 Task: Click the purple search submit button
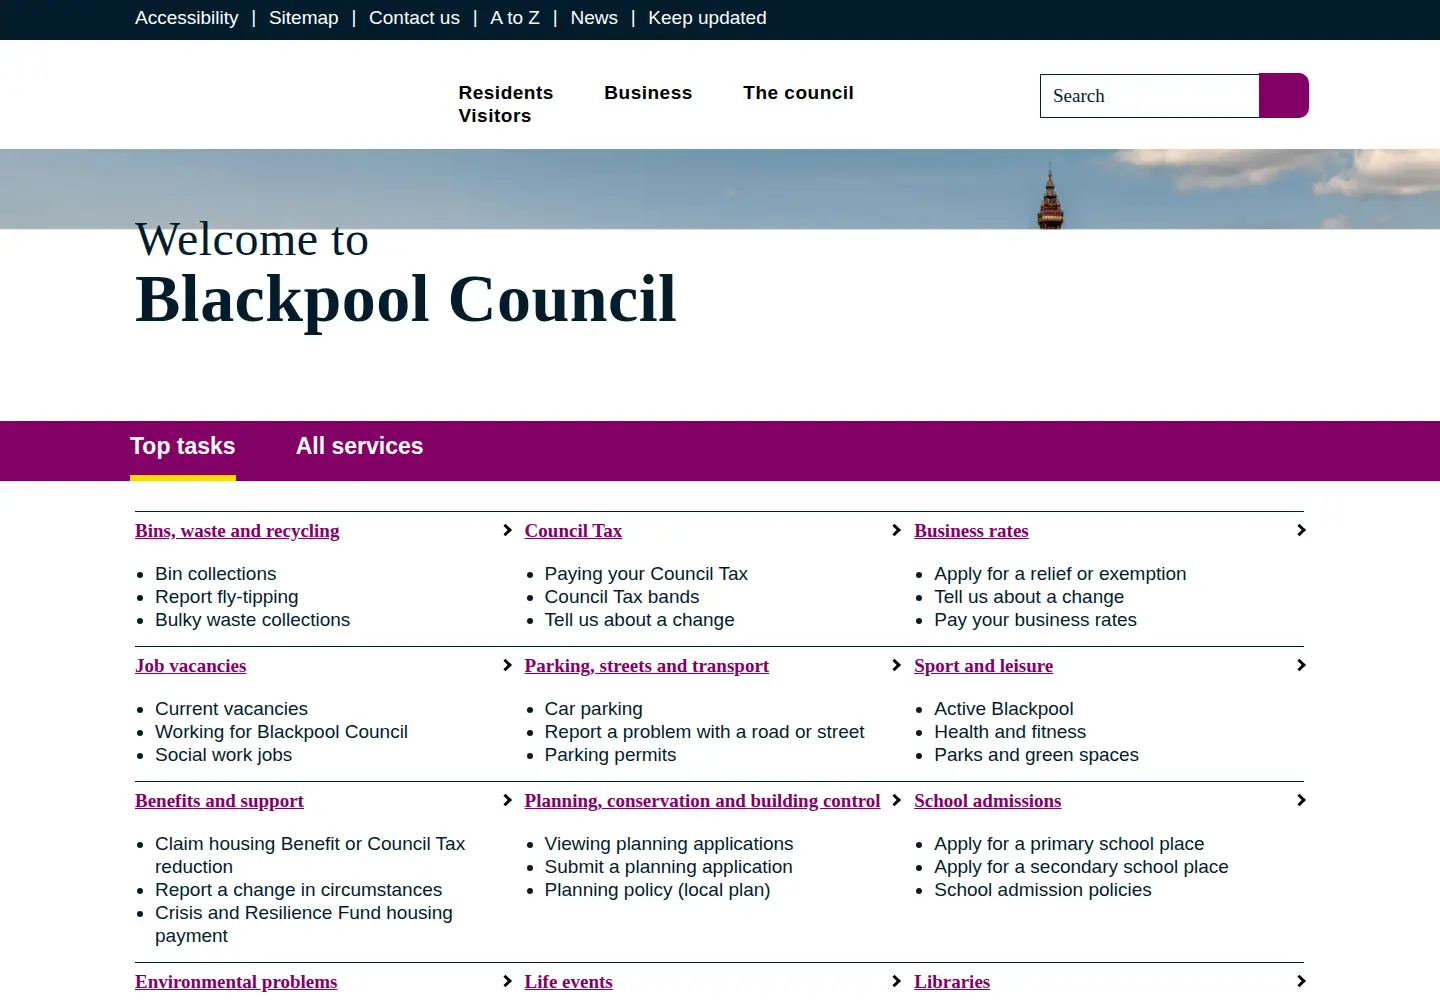1284,96
